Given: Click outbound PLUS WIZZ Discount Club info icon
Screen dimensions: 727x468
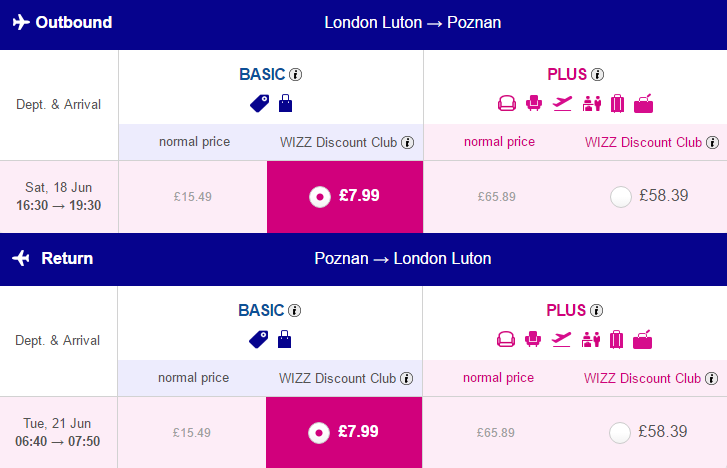Looking at the screenshot, I should pos(713,142).
